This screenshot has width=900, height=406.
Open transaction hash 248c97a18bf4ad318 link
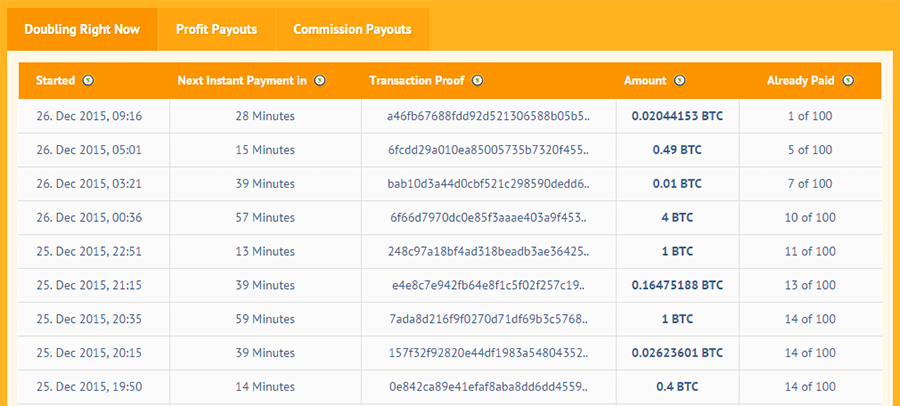pyautogui.click(x=488, y=252)
